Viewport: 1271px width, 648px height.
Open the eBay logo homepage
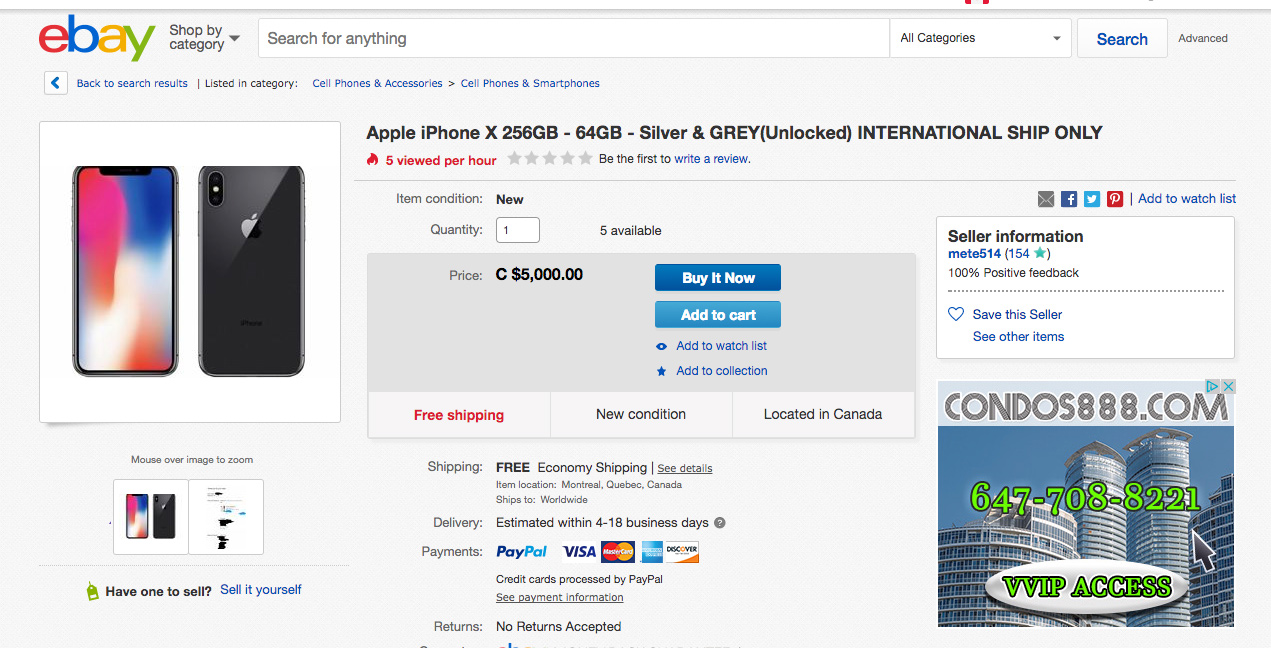[97, 38]
